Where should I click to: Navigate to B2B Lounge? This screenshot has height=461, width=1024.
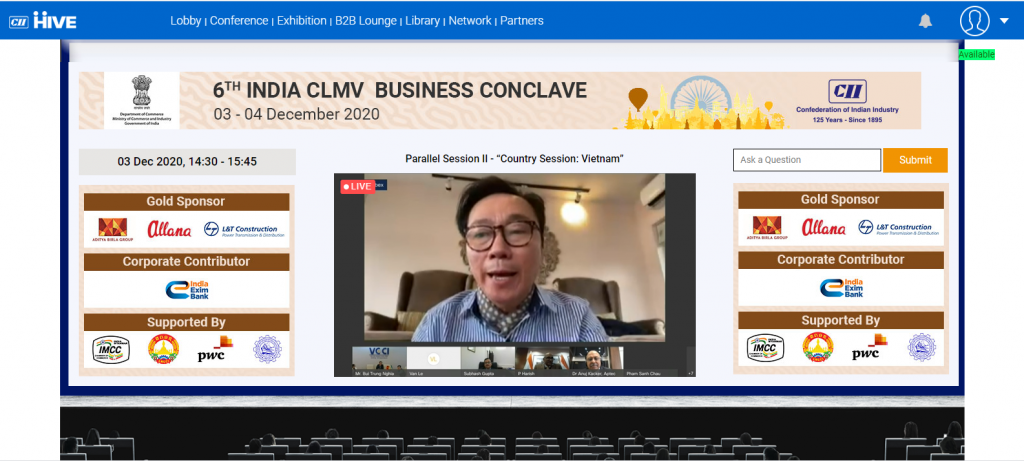coord(366,21)
